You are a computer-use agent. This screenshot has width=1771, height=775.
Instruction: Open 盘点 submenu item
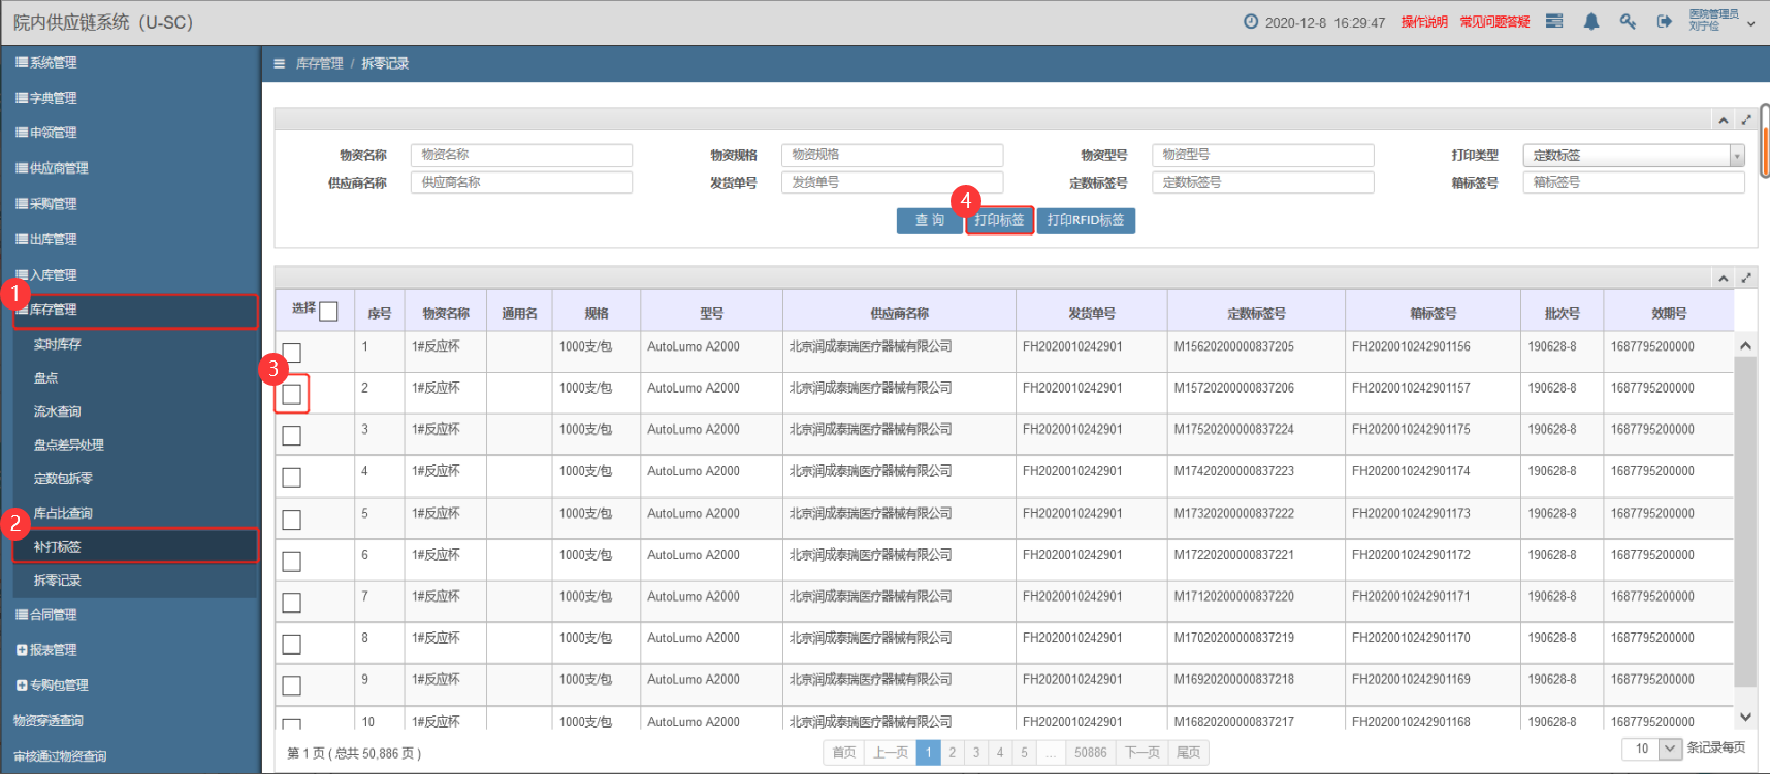point(46,378)
